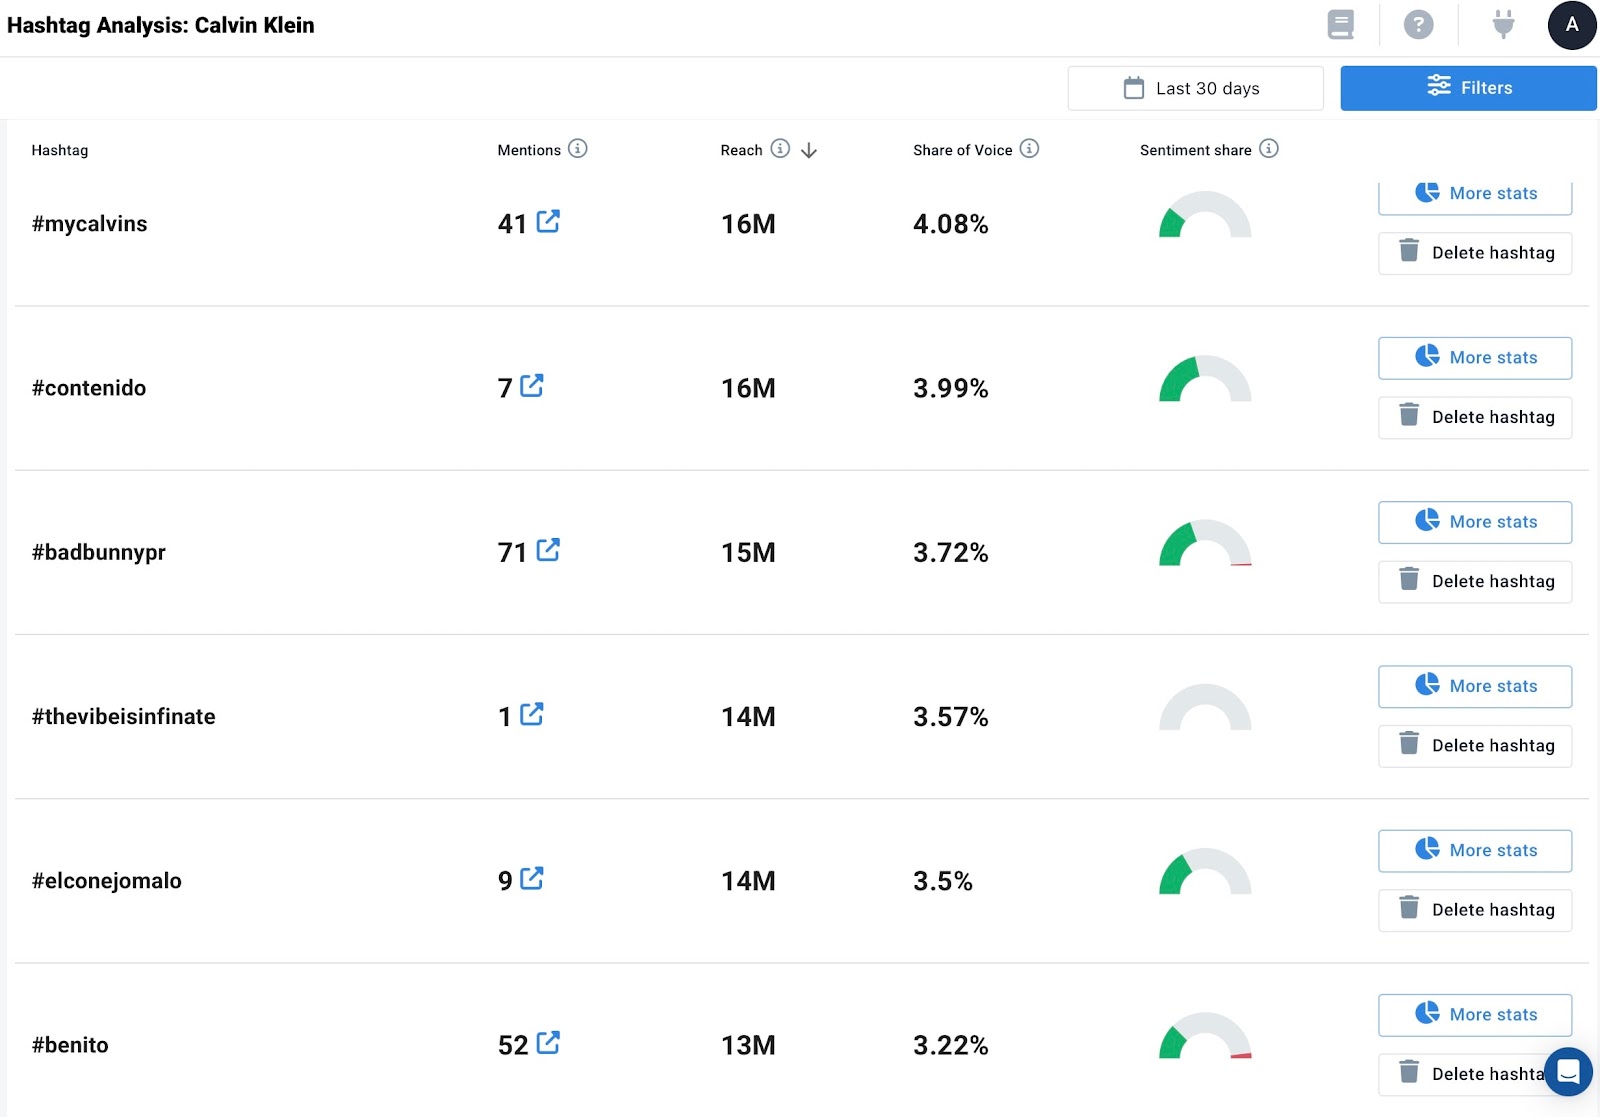
Task: View More stats for #benito
Action: (x=1475, y=1015)
